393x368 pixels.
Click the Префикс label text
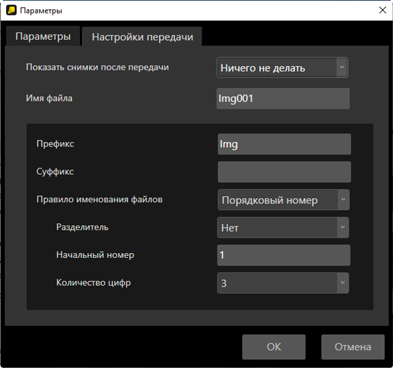55,144
